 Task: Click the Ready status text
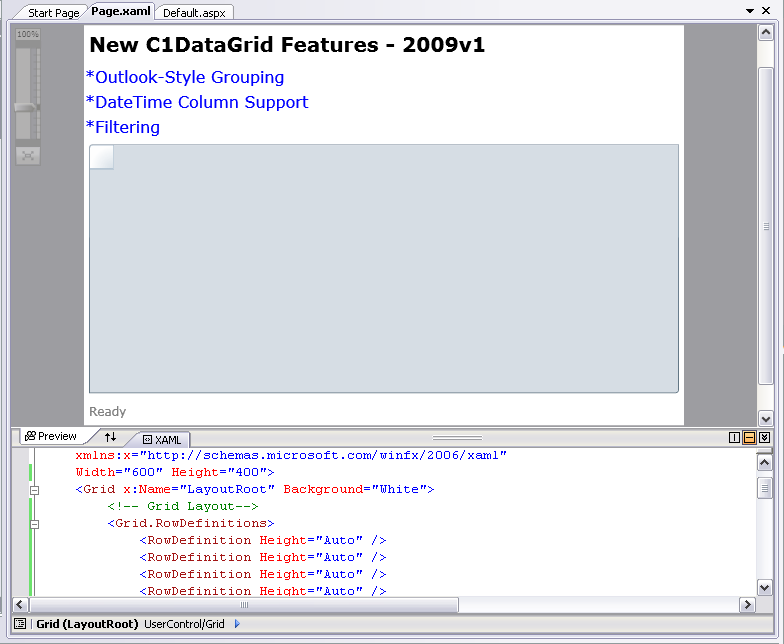(108, 412)
